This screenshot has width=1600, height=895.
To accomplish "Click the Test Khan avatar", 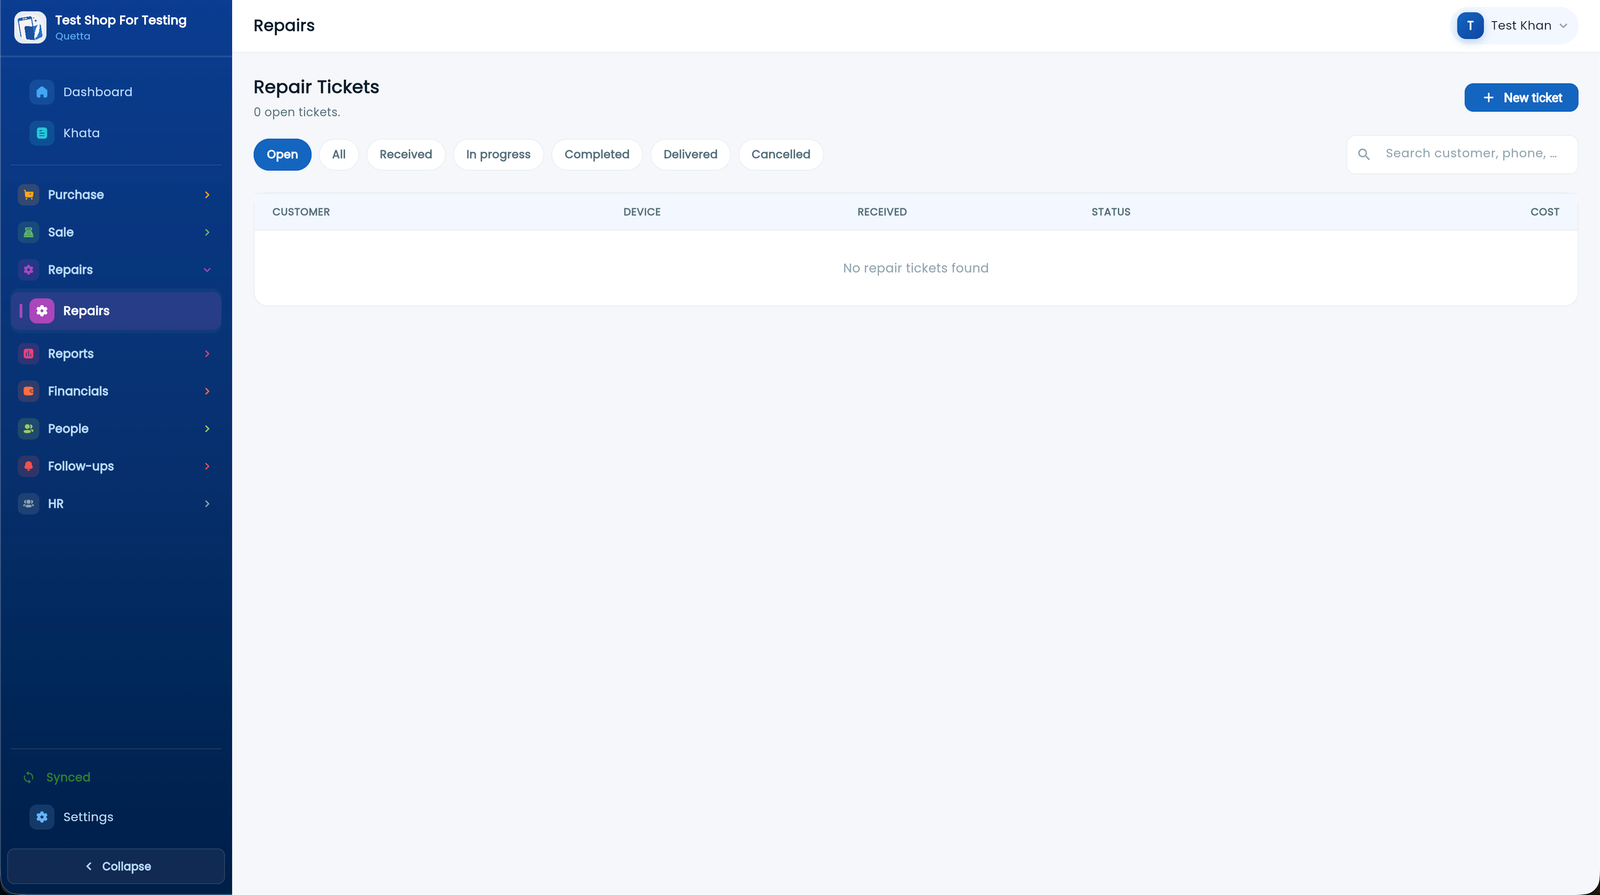I will pos(1470,26).
